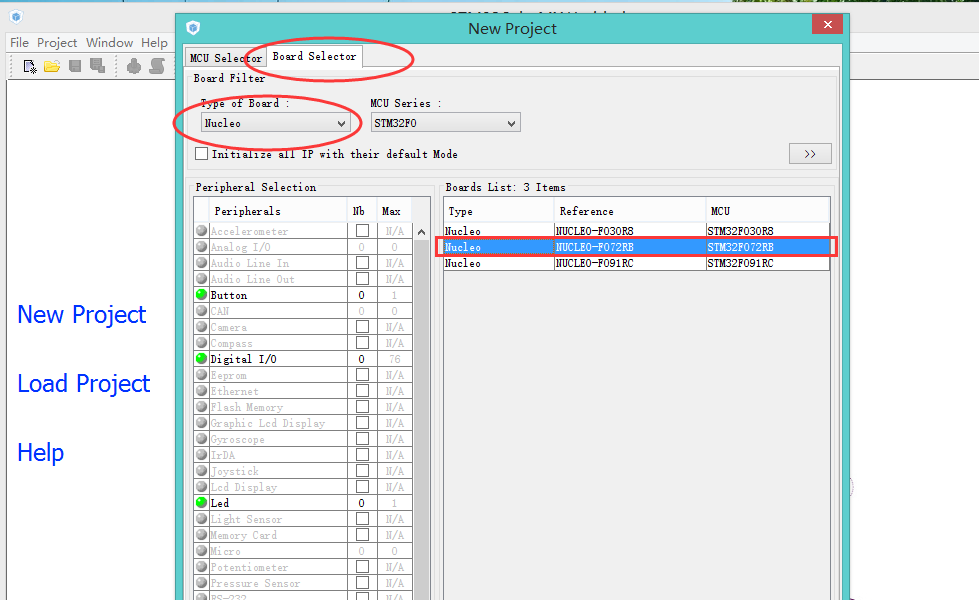
Task: Open the Window menu
Action: 109,42
